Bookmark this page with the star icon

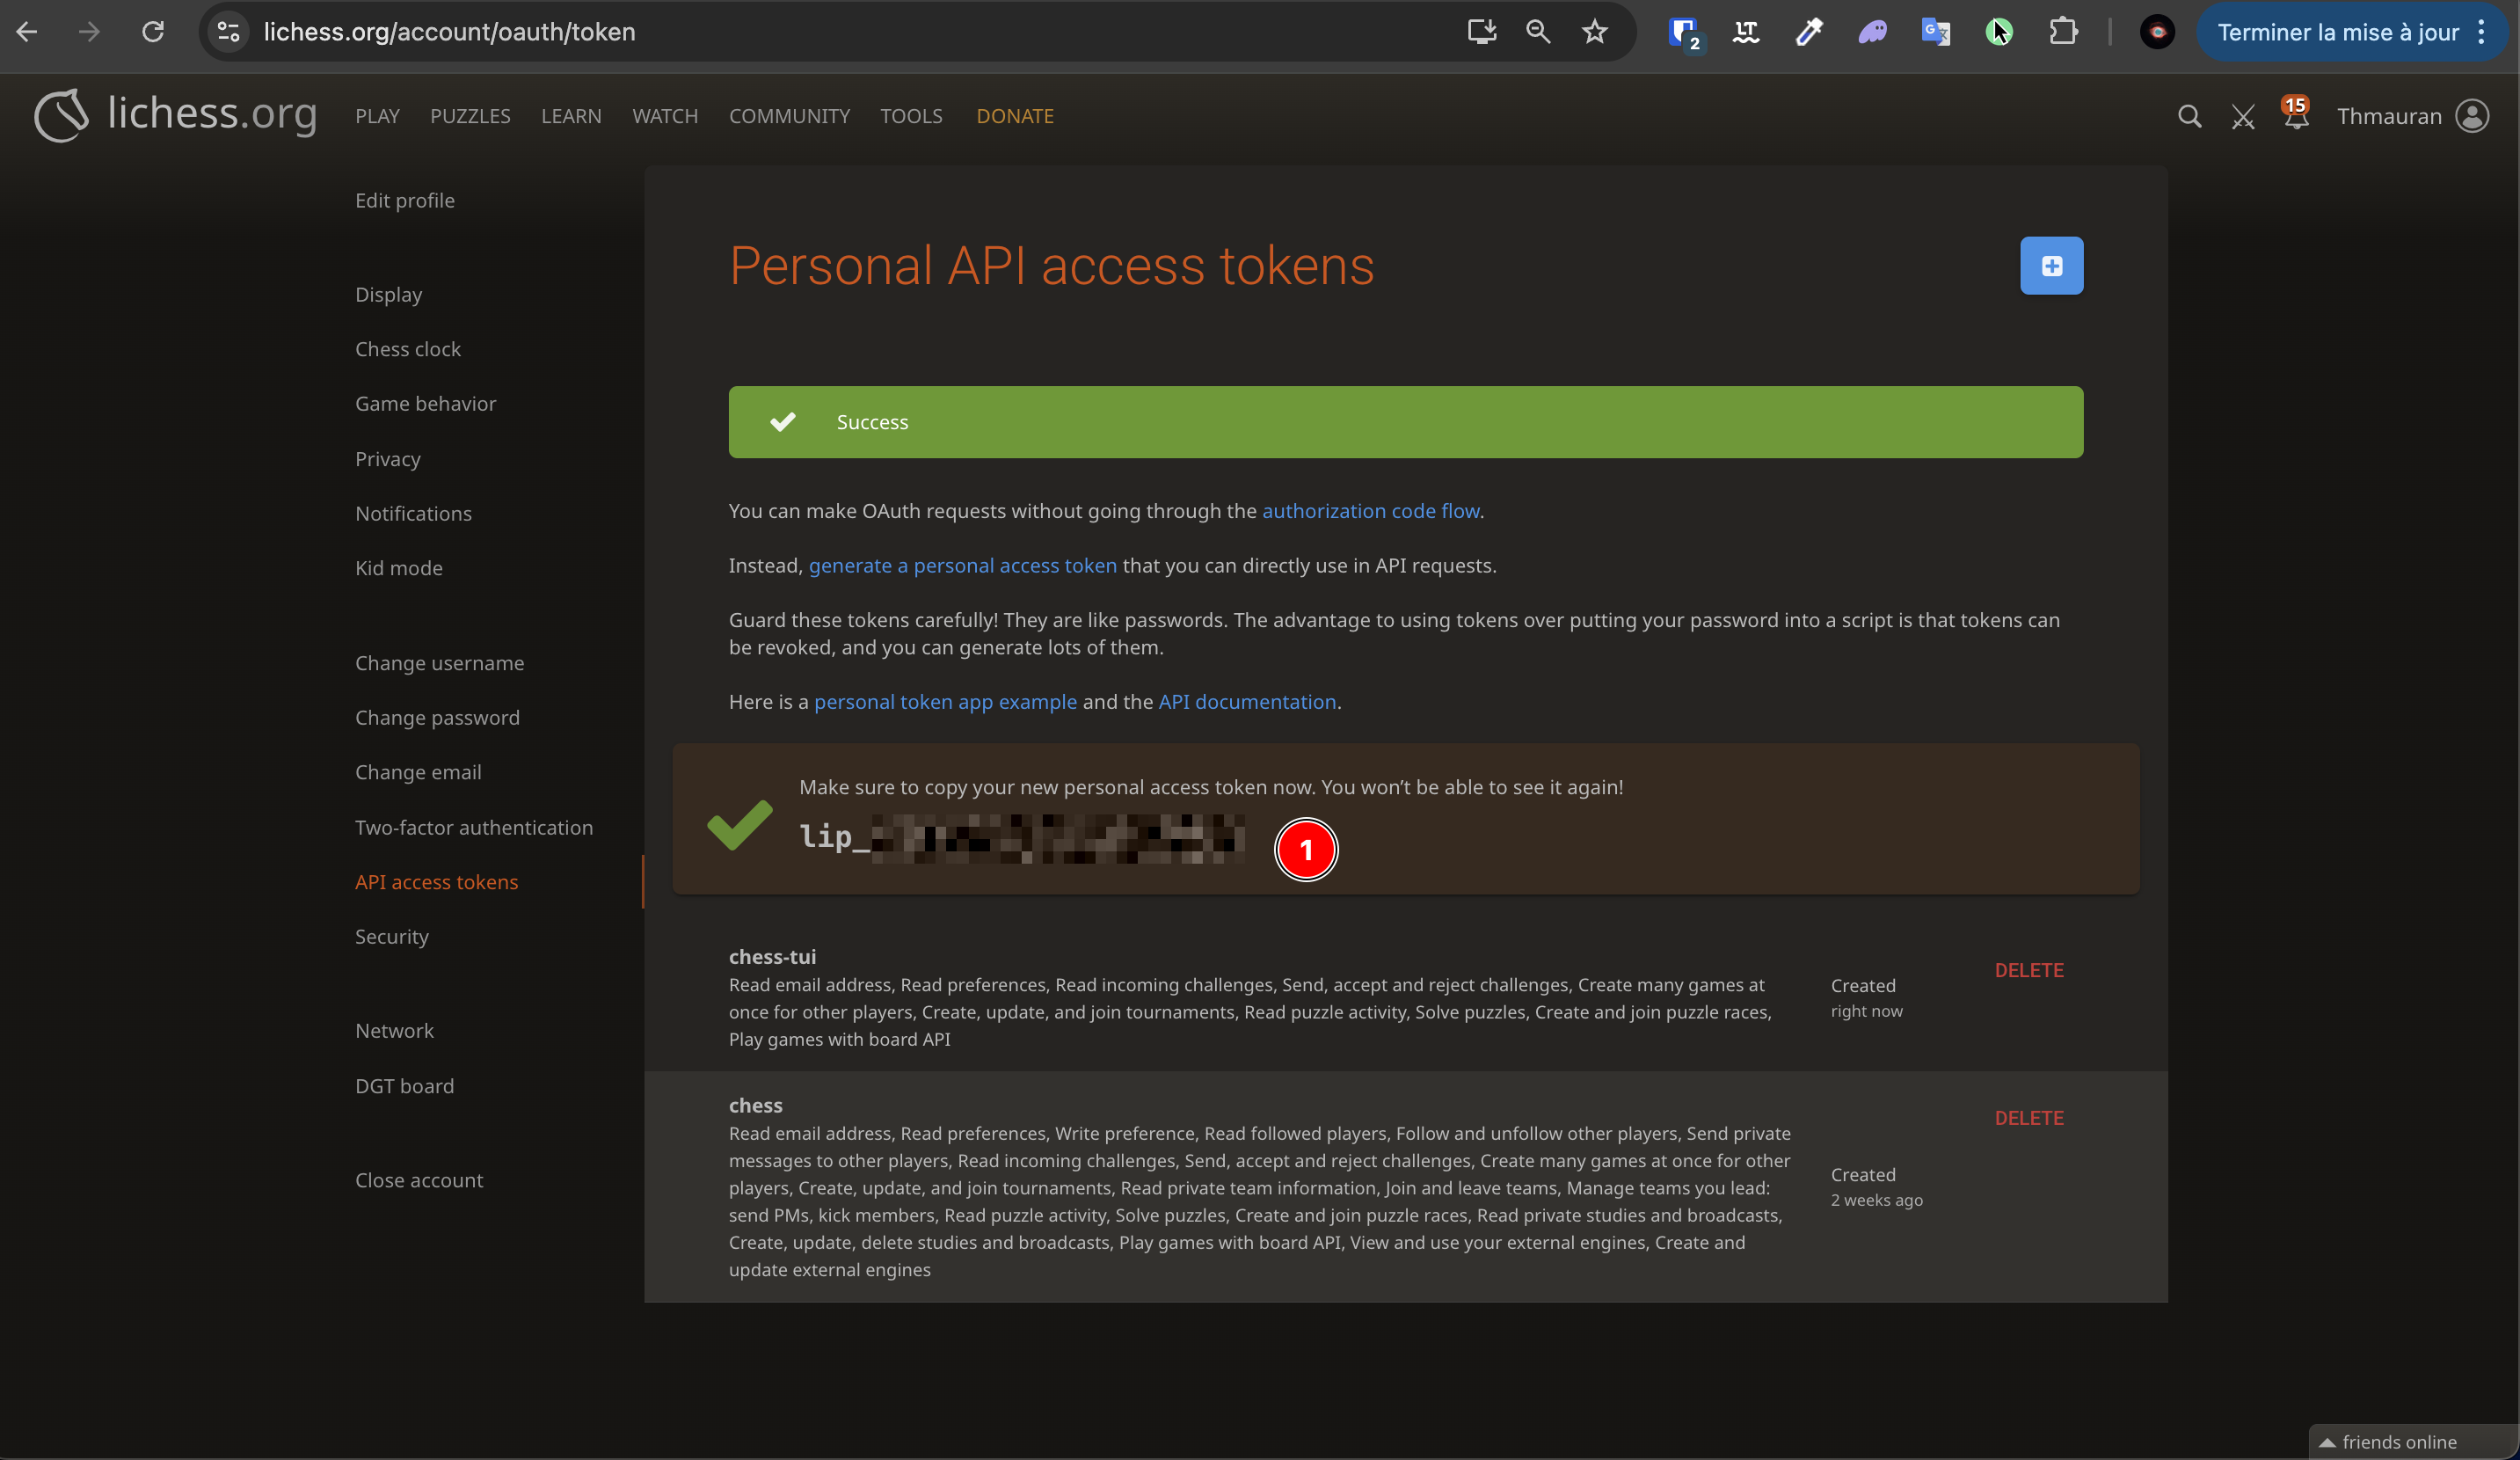tap(1595, 31)
